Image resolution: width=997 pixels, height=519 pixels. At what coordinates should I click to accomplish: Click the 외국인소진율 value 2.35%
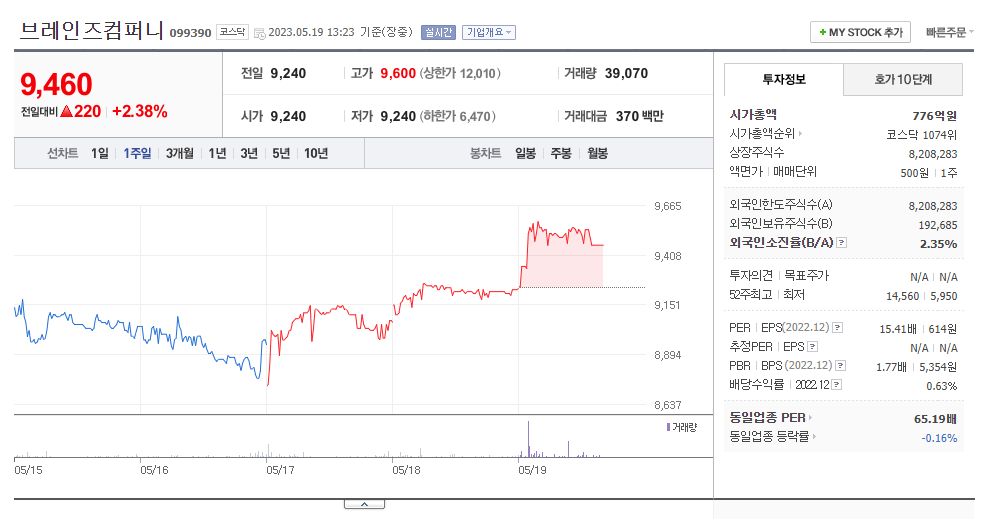coord(939,244)
